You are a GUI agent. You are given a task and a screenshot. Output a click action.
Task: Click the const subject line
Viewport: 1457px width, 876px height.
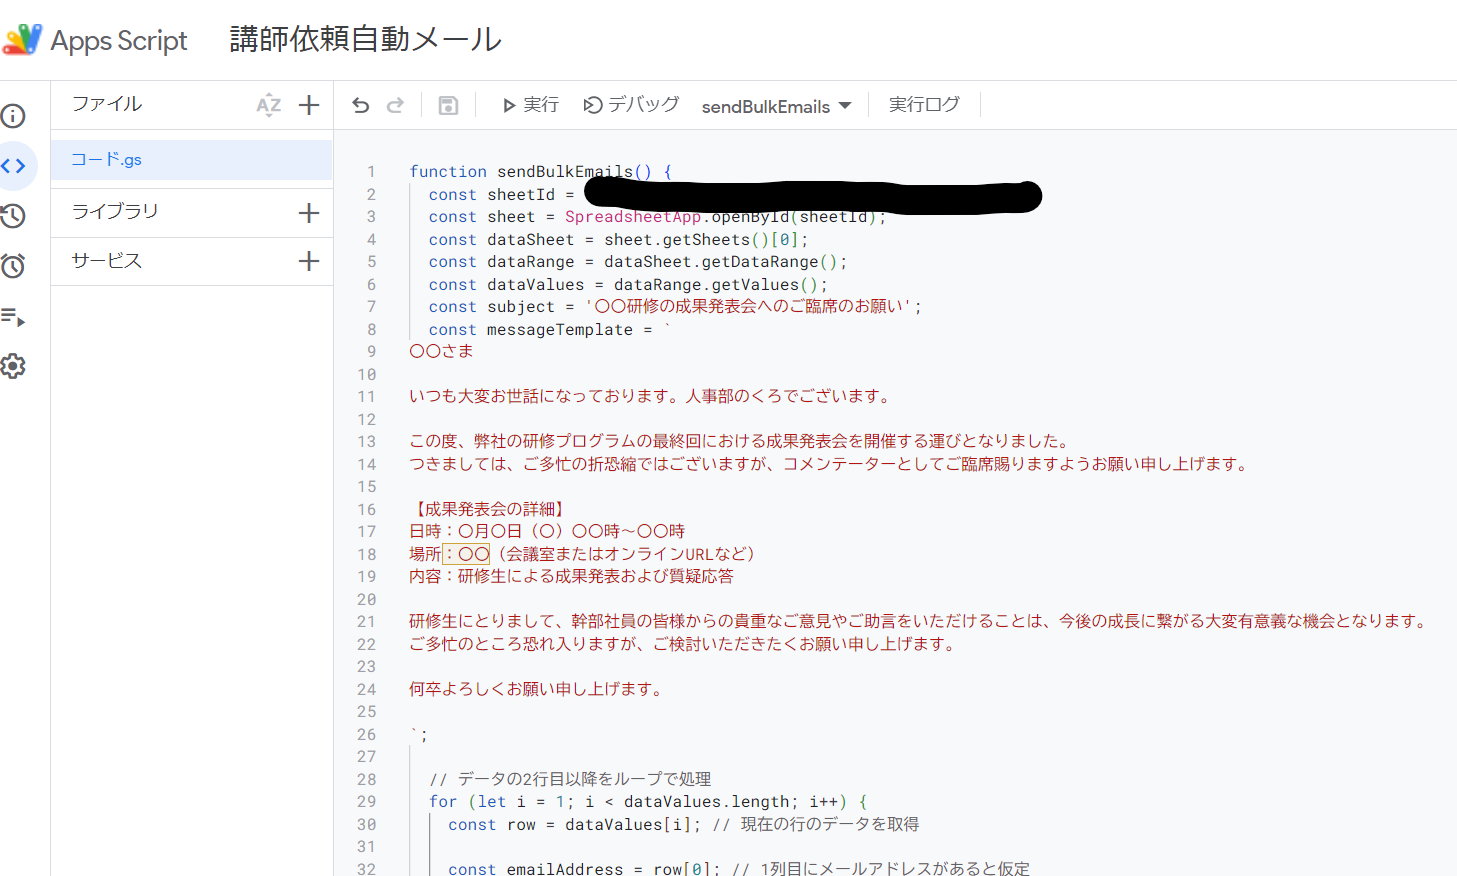click(675, 307)
